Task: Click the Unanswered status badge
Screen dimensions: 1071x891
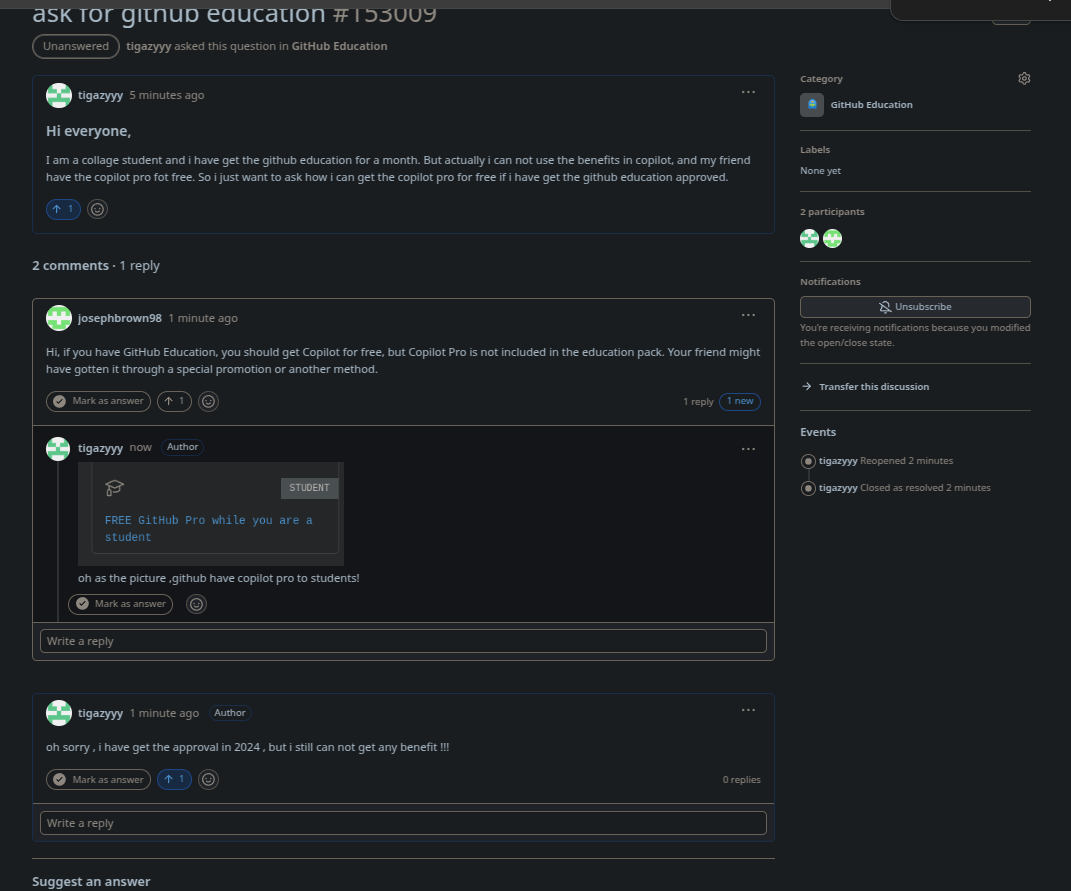Action: coord(76,46)
